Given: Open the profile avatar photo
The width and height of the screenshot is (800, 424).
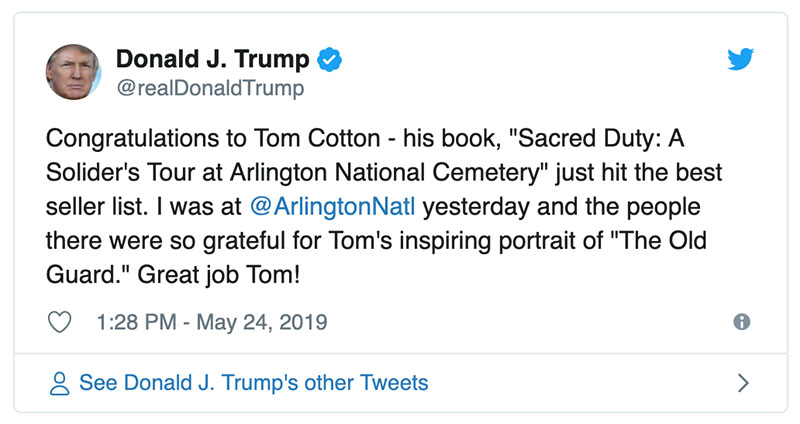Looking at the screenshot, I should click(74, 73).
